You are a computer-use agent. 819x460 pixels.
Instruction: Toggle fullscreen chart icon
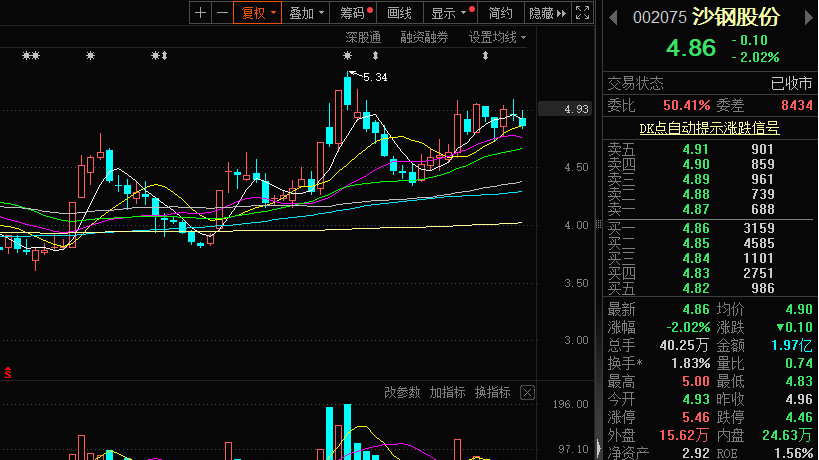[x=582, y=13]
